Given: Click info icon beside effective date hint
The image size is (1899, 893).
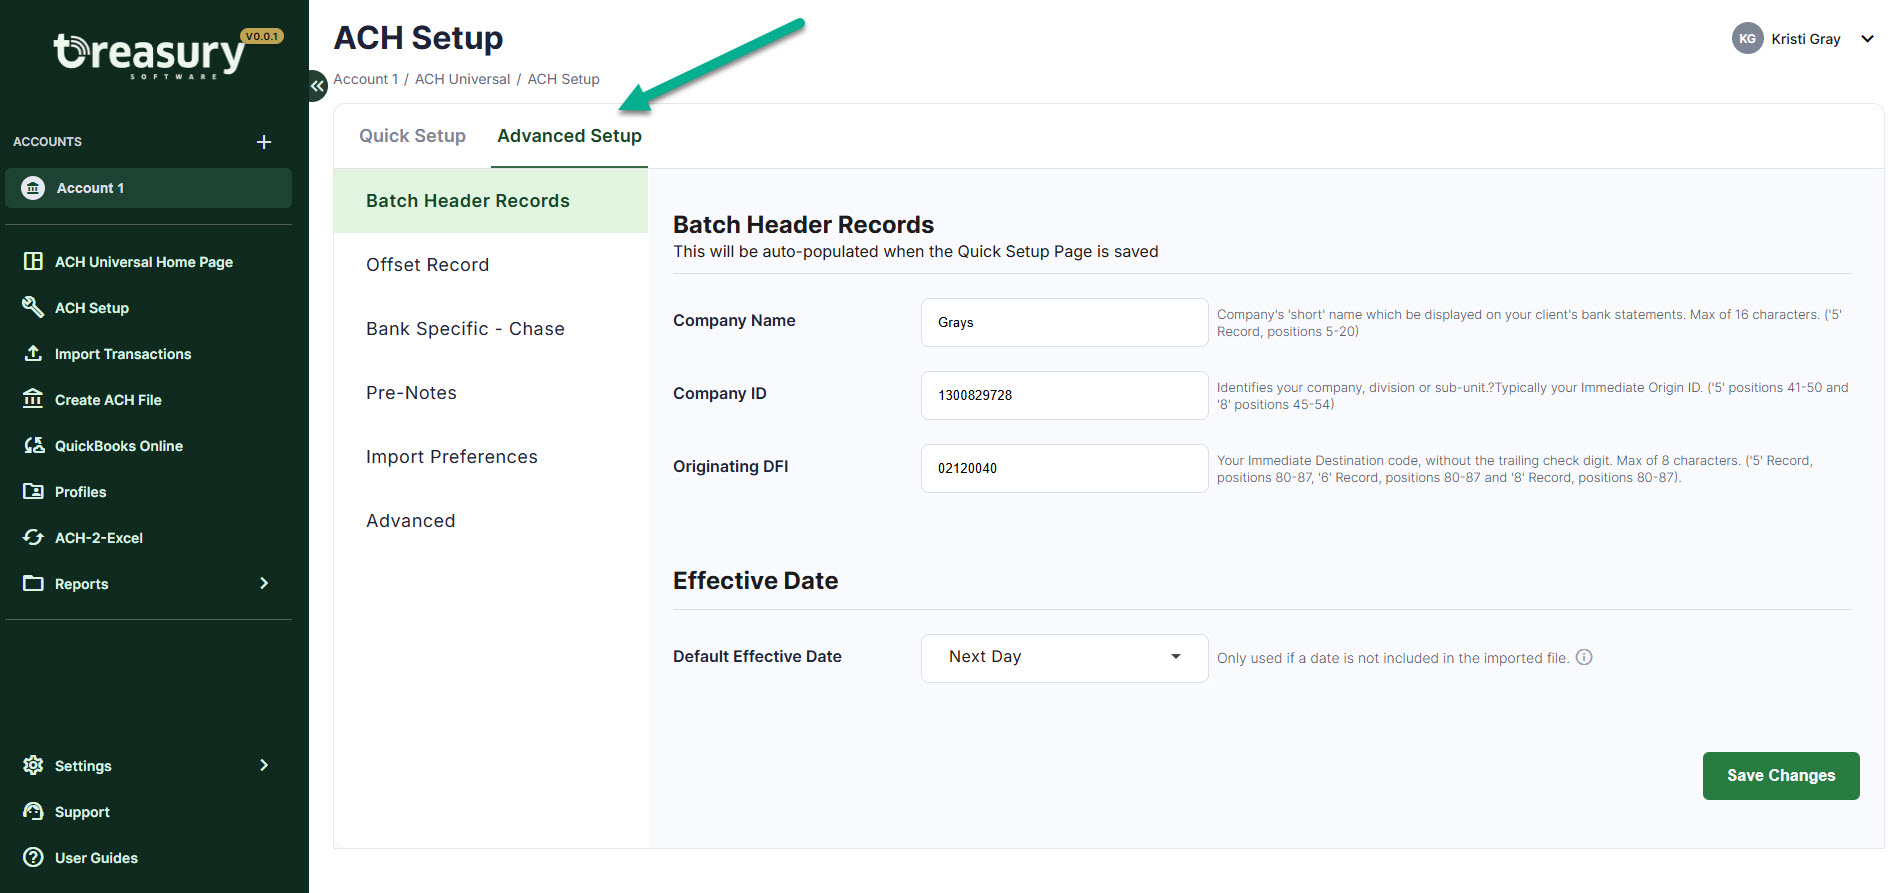Looking at the screenshot, I should tap(1584, 657).
